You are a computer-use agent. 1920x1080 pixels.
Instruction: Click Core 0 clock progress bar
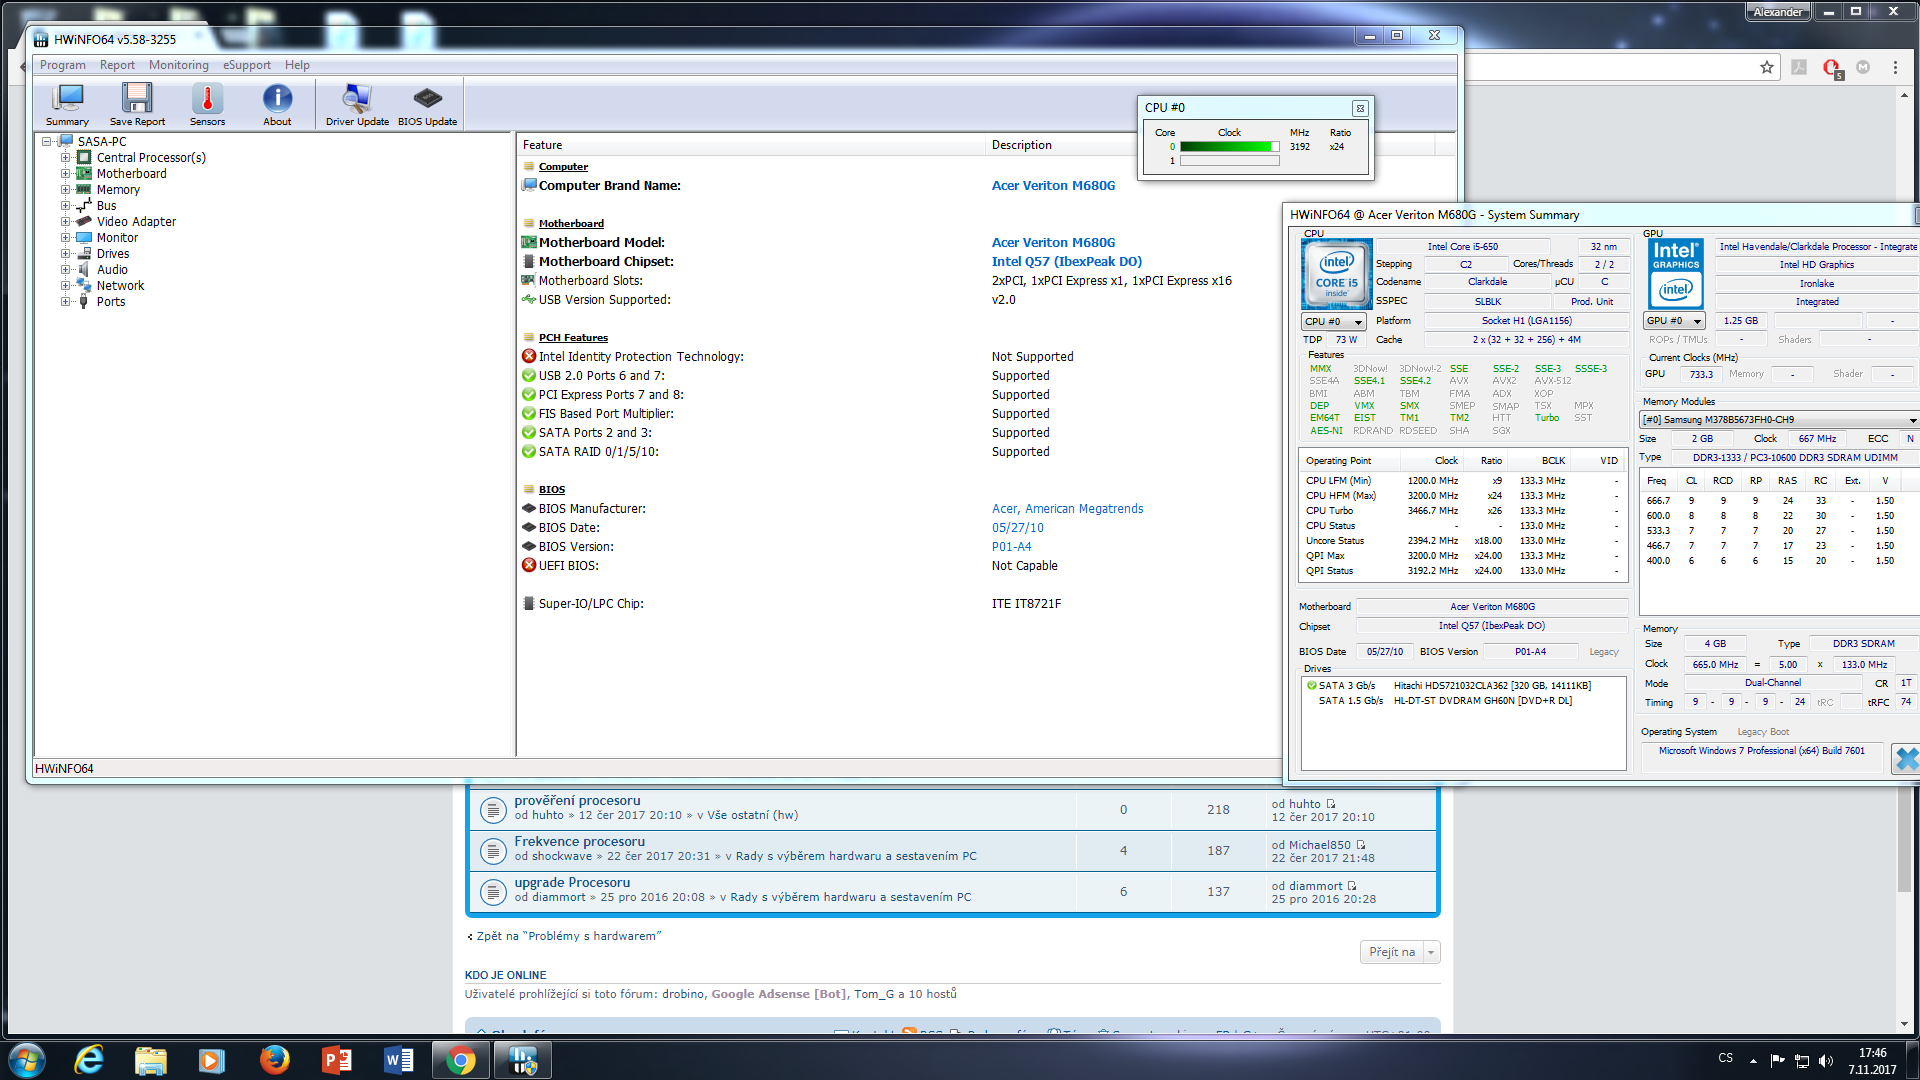click(1229, 147)
